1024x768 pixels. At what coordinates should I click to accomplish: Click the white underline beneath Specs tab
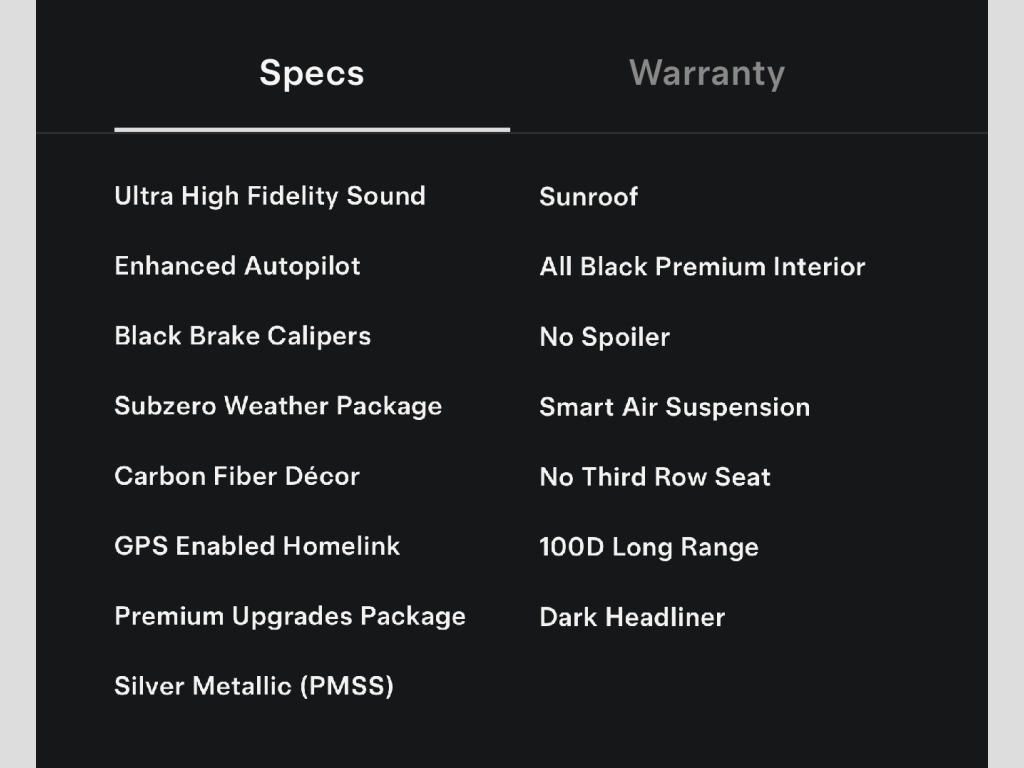(x=311, y=129)
